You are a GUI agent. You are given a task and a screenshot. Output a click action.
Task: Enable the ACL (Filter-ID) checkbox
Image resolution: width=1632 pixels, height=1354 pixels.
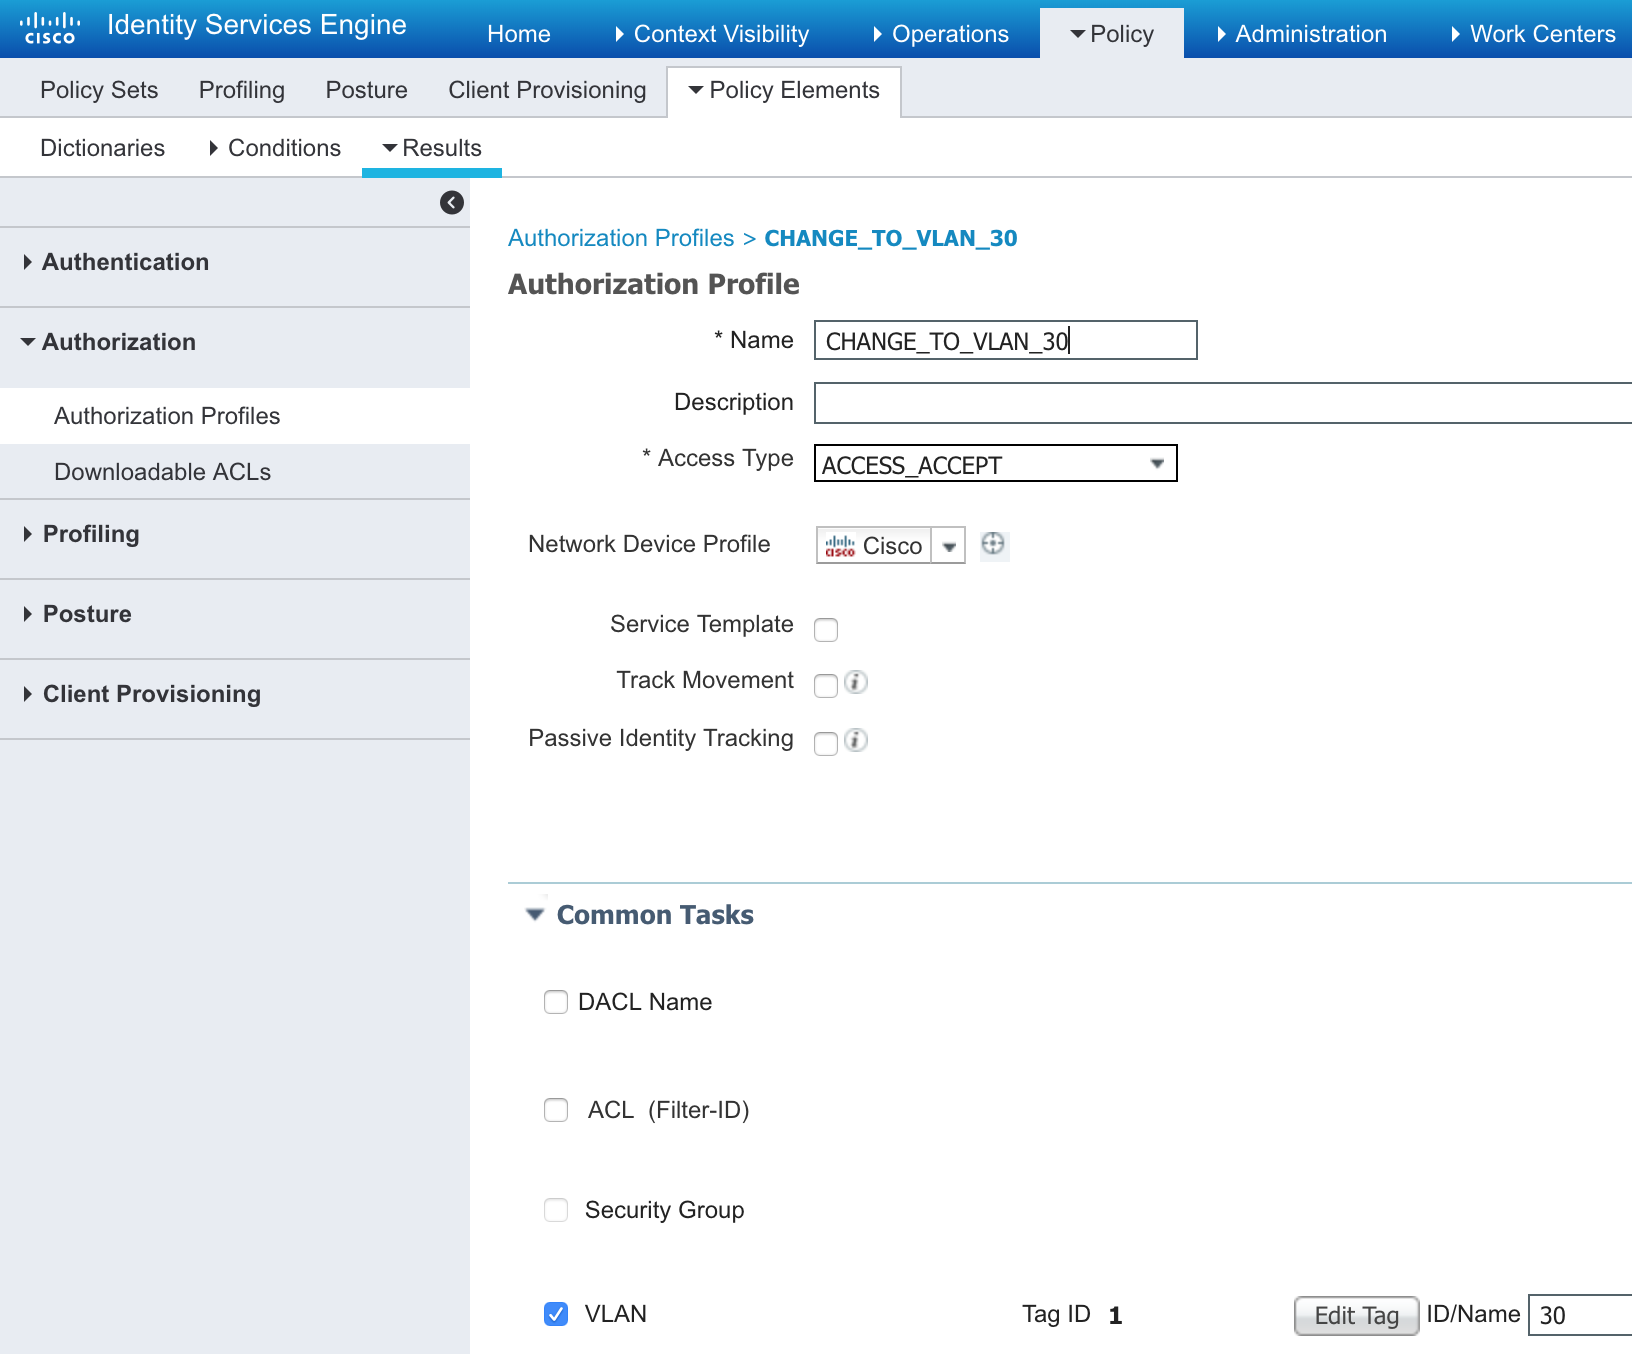coord(556,1110)
